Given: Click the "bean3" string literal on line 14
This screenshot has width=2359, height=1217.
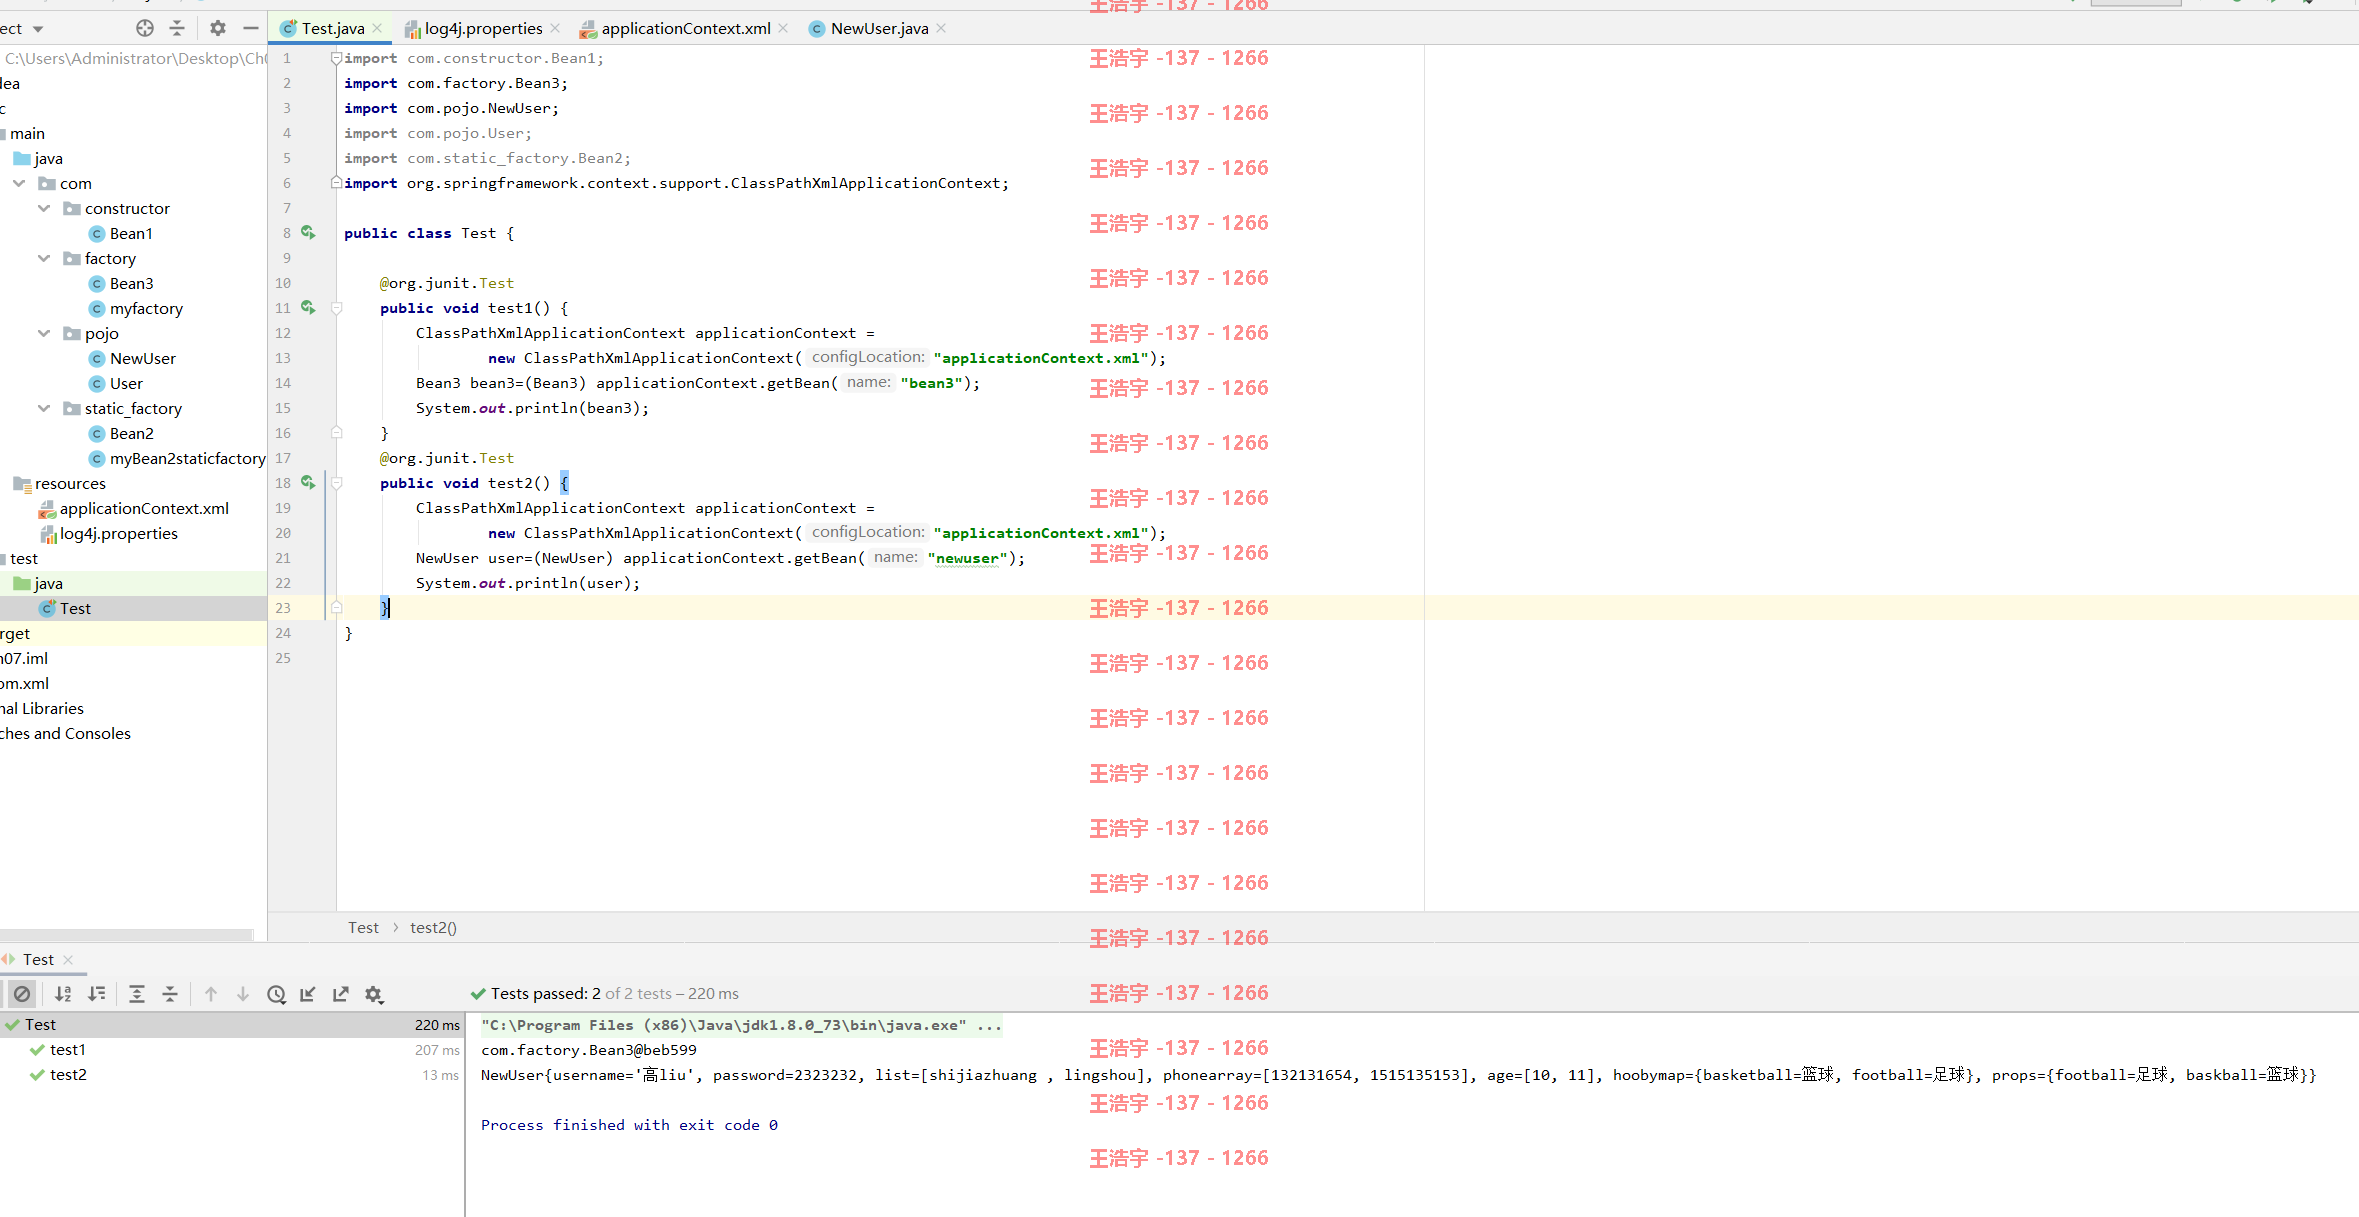Looking at the screenshot, I should click(931, 383).
